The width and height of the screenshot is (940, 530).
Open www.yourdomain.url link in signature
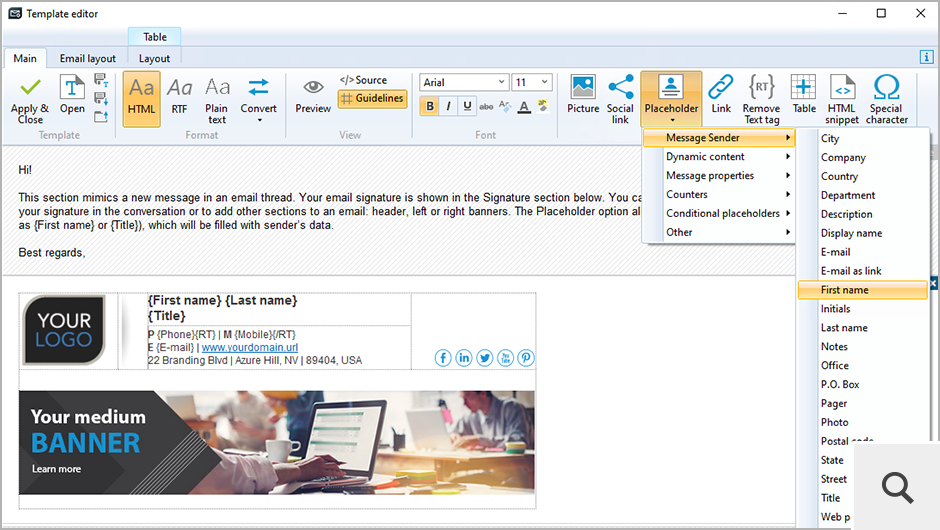pyautogui.click(x=249, y=348)
